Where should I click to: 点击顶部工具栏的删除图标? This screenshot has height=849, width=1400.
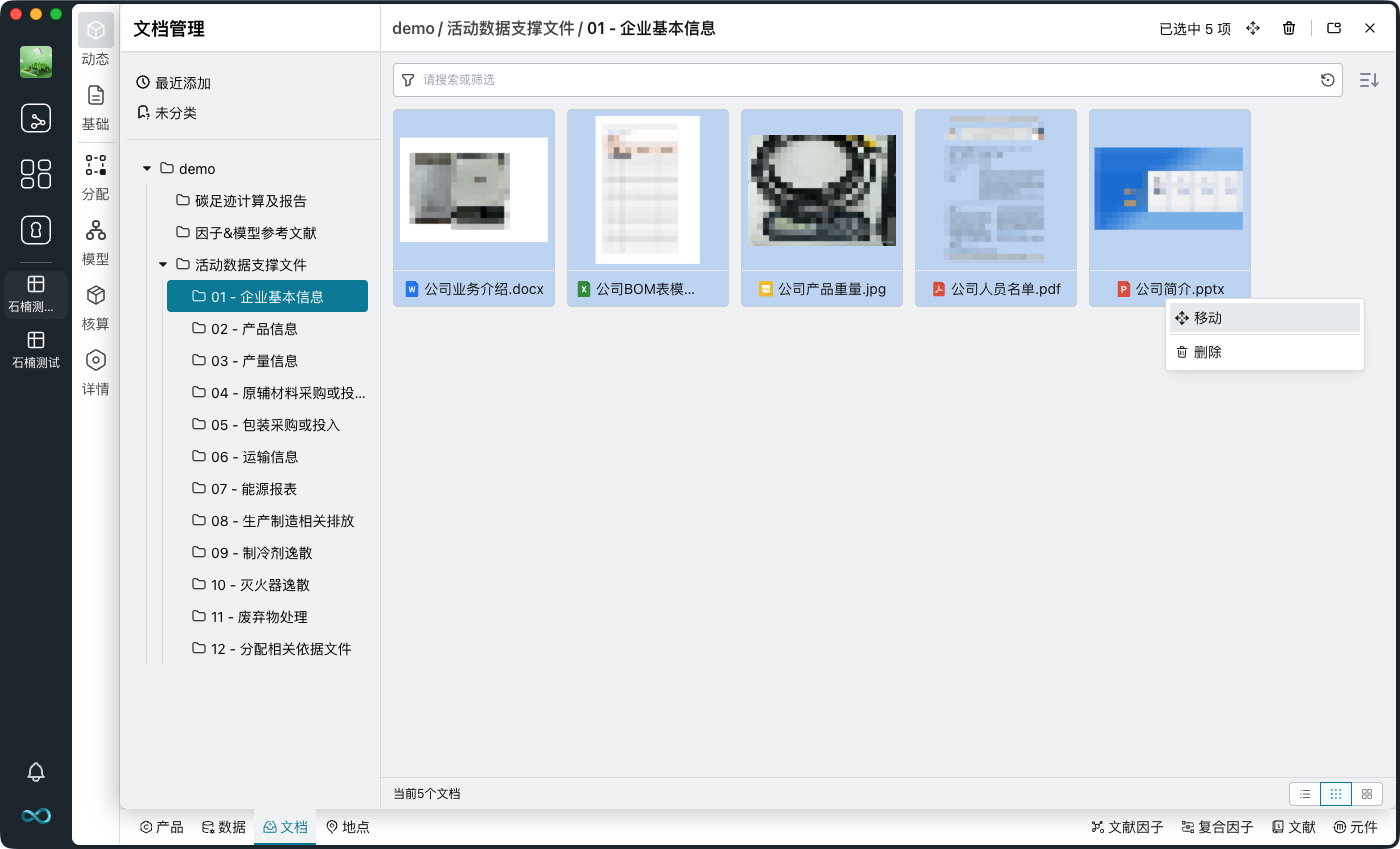pos(1289,28)
